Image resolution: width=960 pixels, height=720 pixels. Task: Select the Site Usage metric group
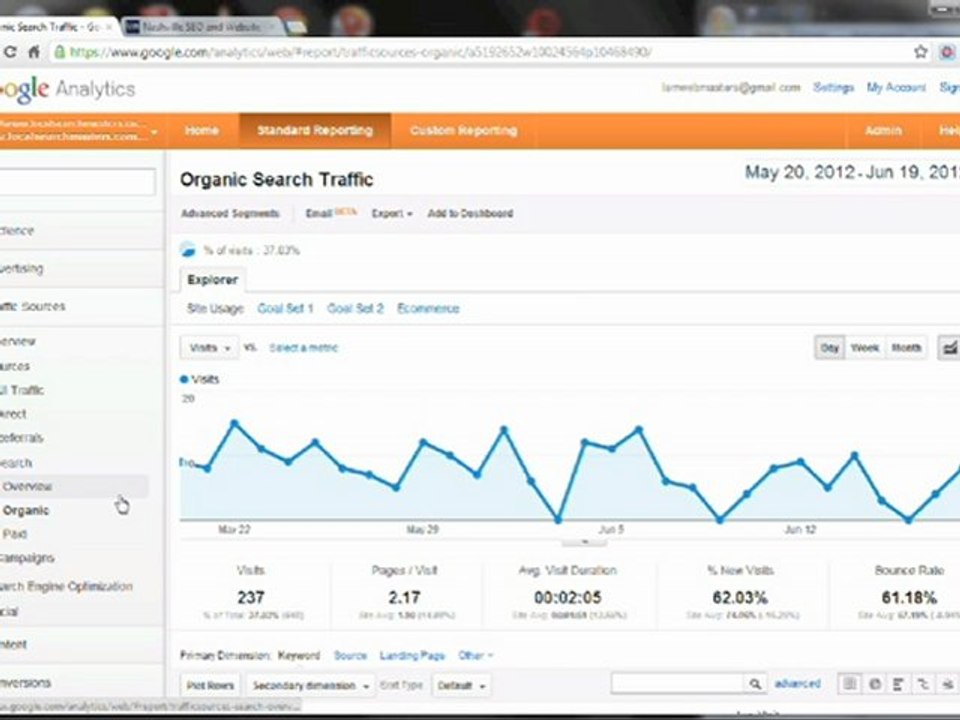[215, 309]
